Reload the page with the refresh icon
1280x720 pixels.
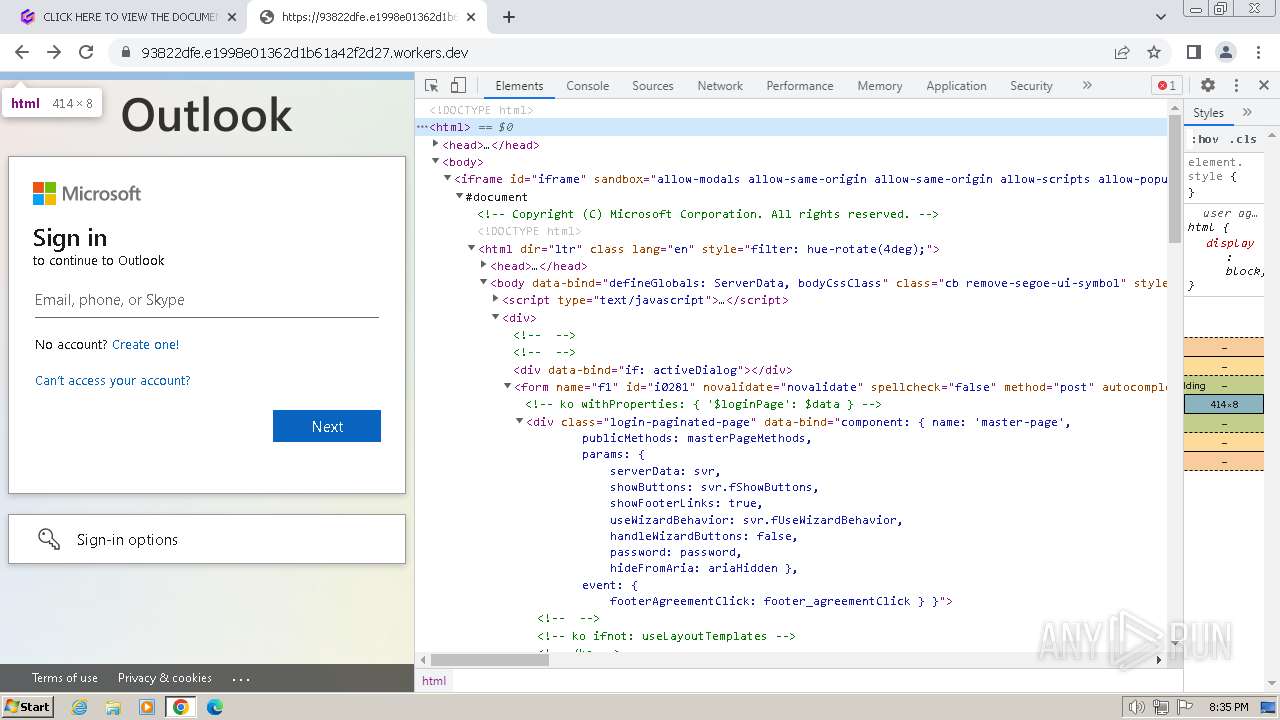tap(86, 52)
